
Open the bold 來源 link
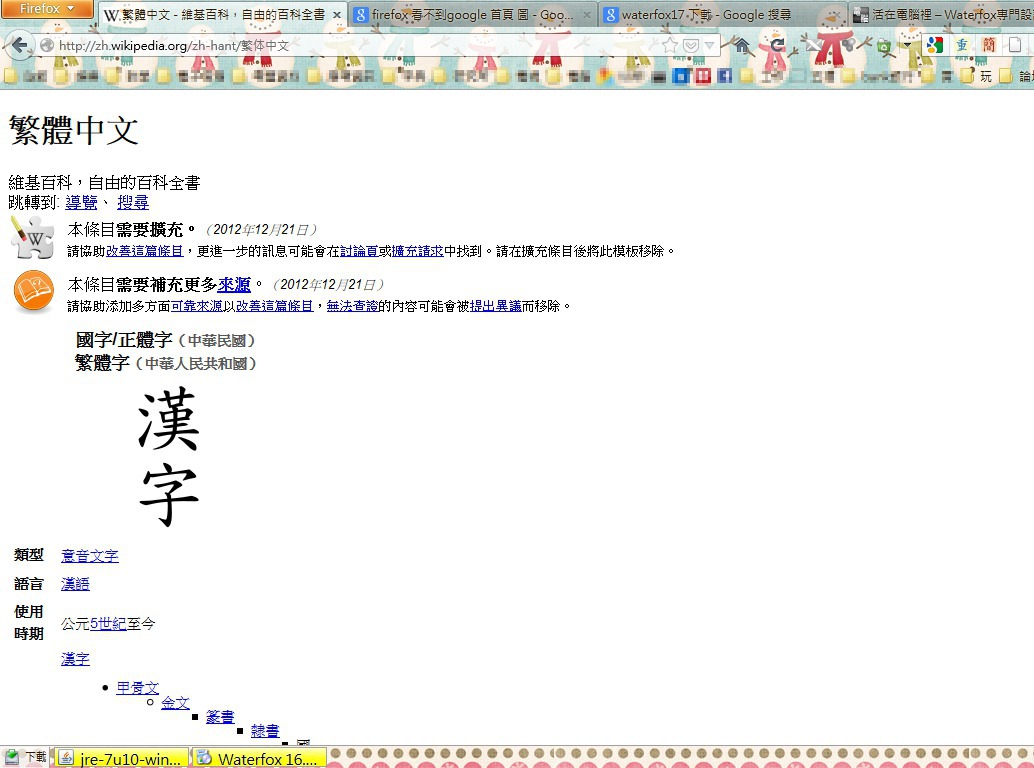234,285
